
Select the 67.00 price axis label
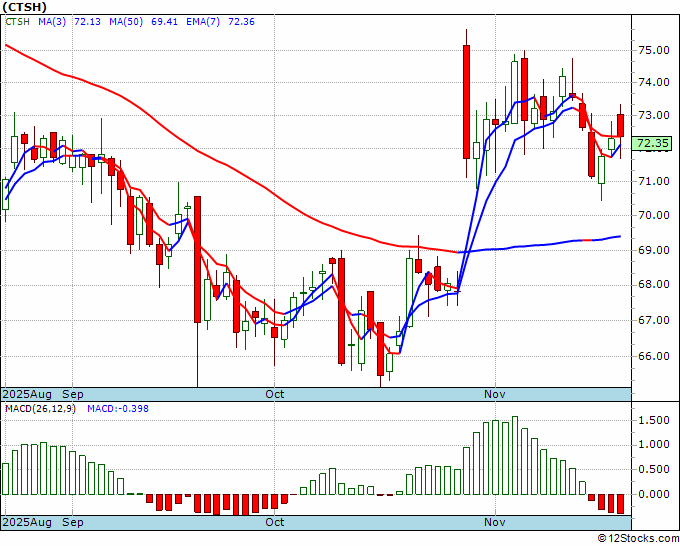(654, 320)
